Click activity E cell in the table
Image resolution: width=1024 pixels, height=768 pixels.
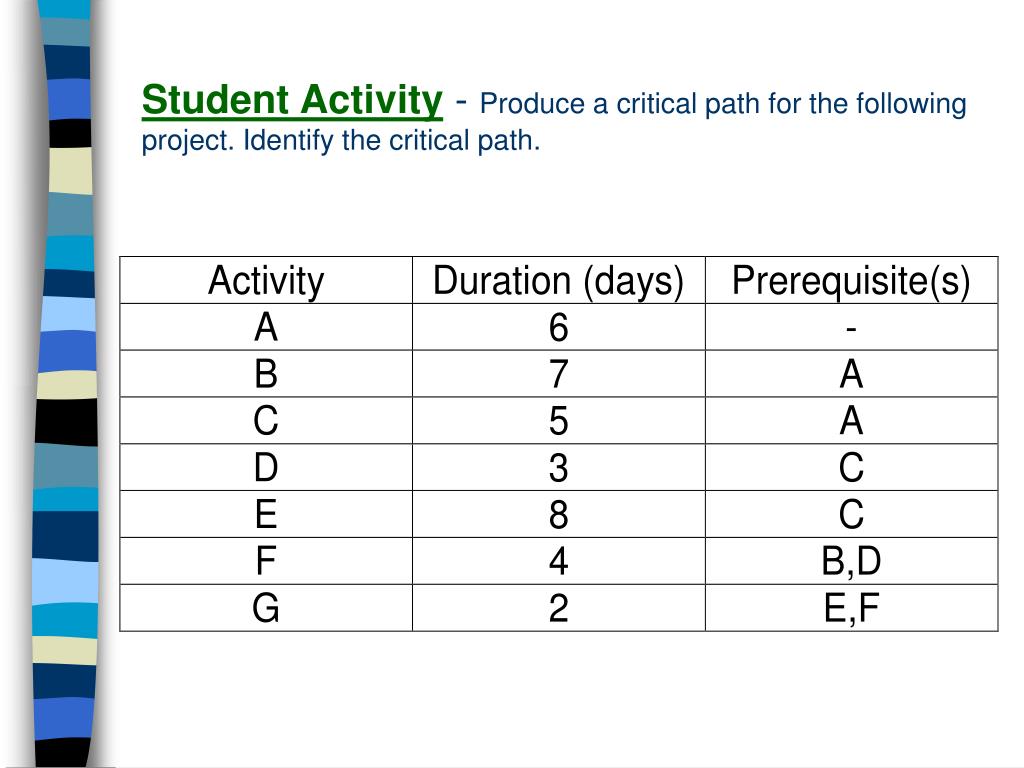[x=266, y=515]
